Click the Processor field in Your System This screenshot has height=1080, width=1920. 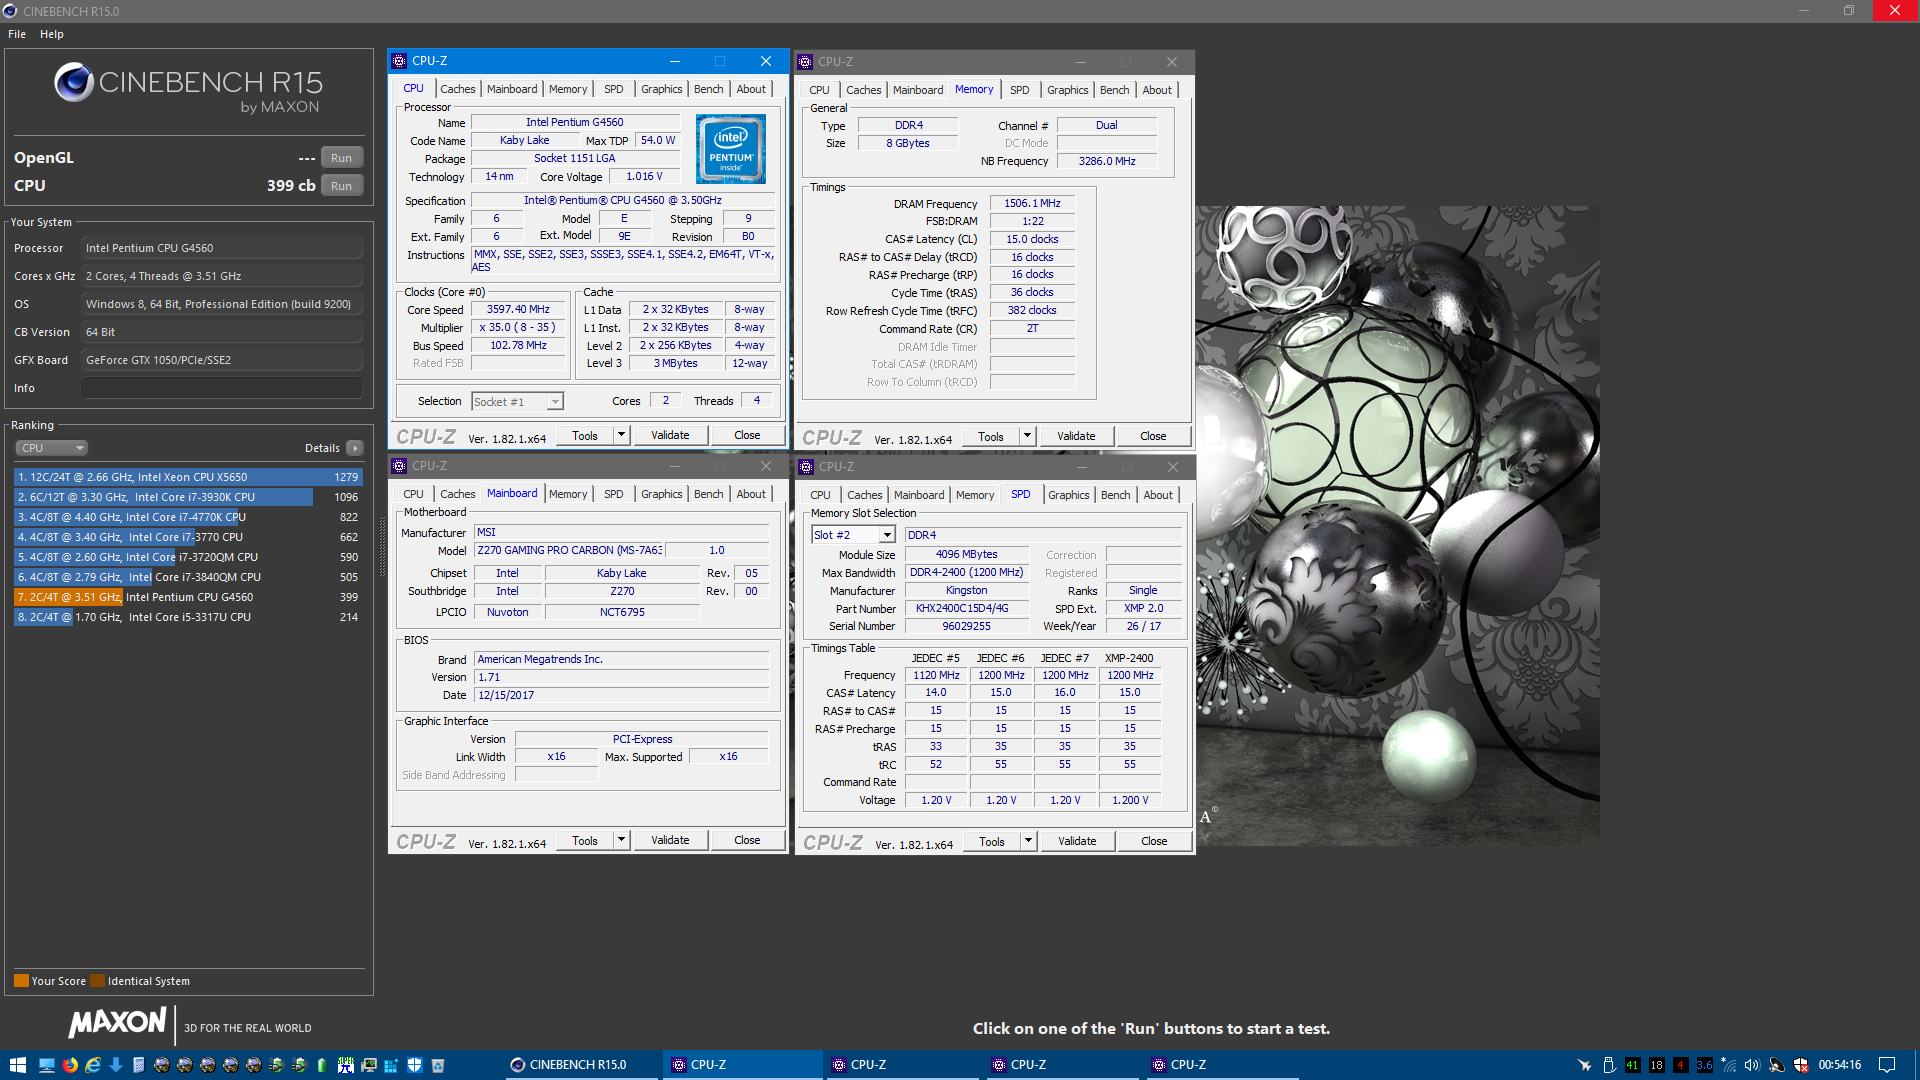click(x=222, y=248)
